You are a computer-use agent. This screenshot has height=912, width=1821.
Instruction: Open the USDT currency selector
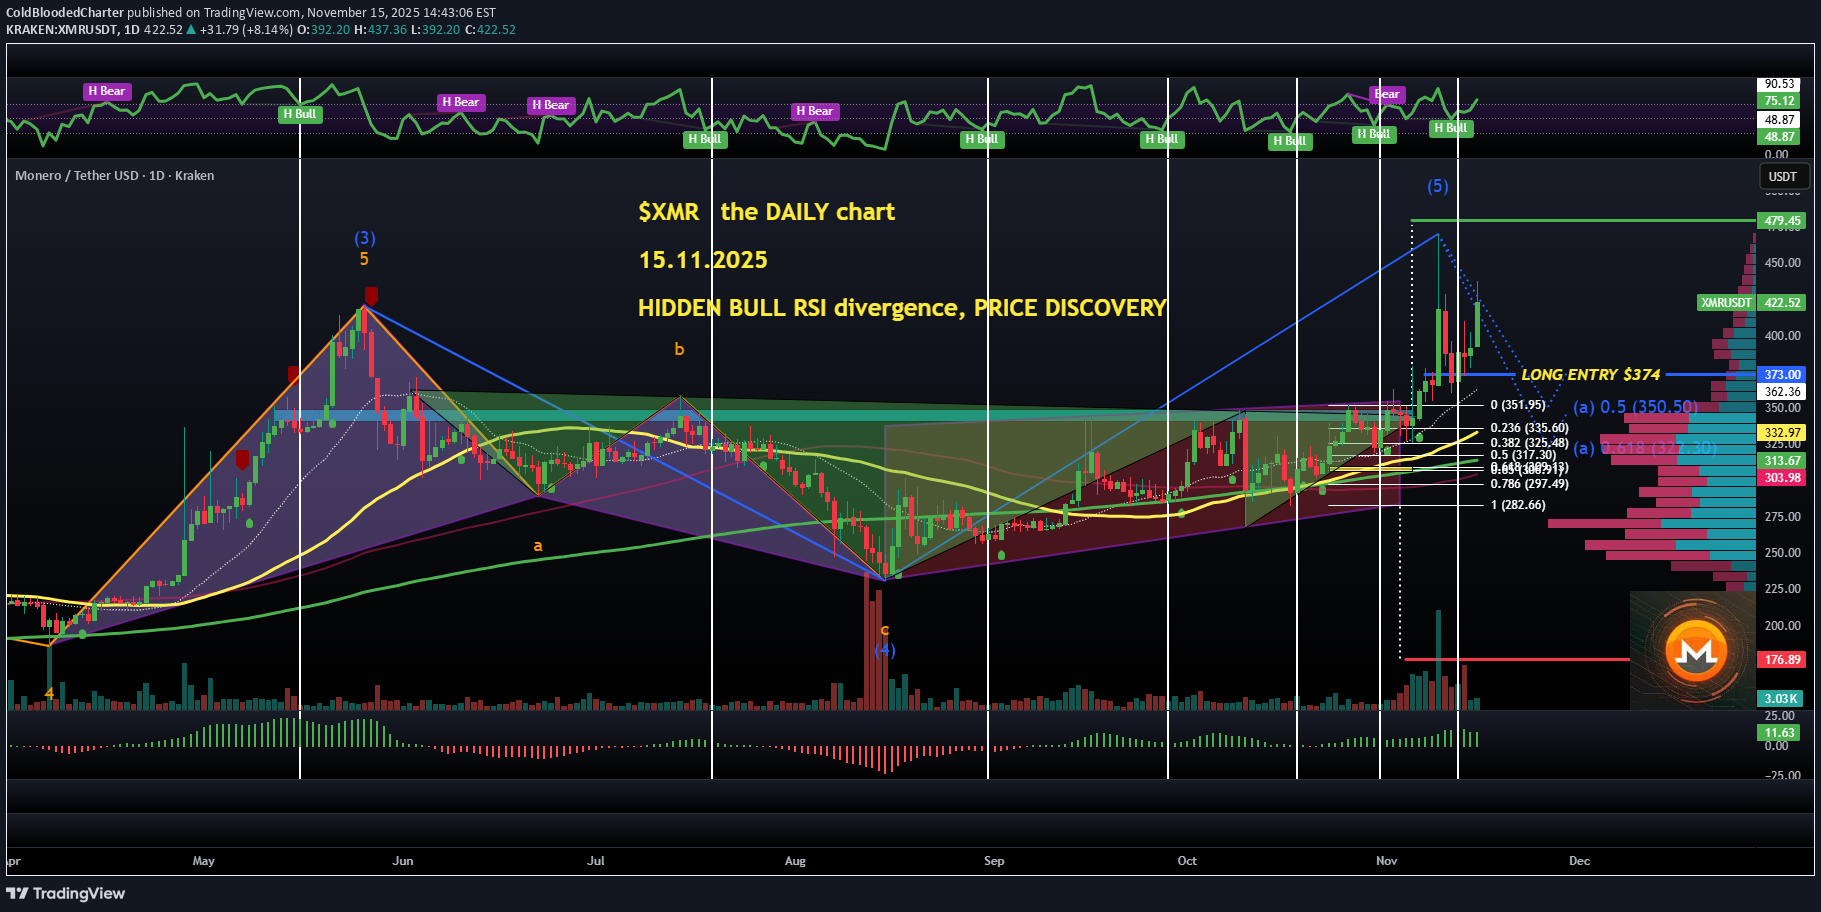1782,176
